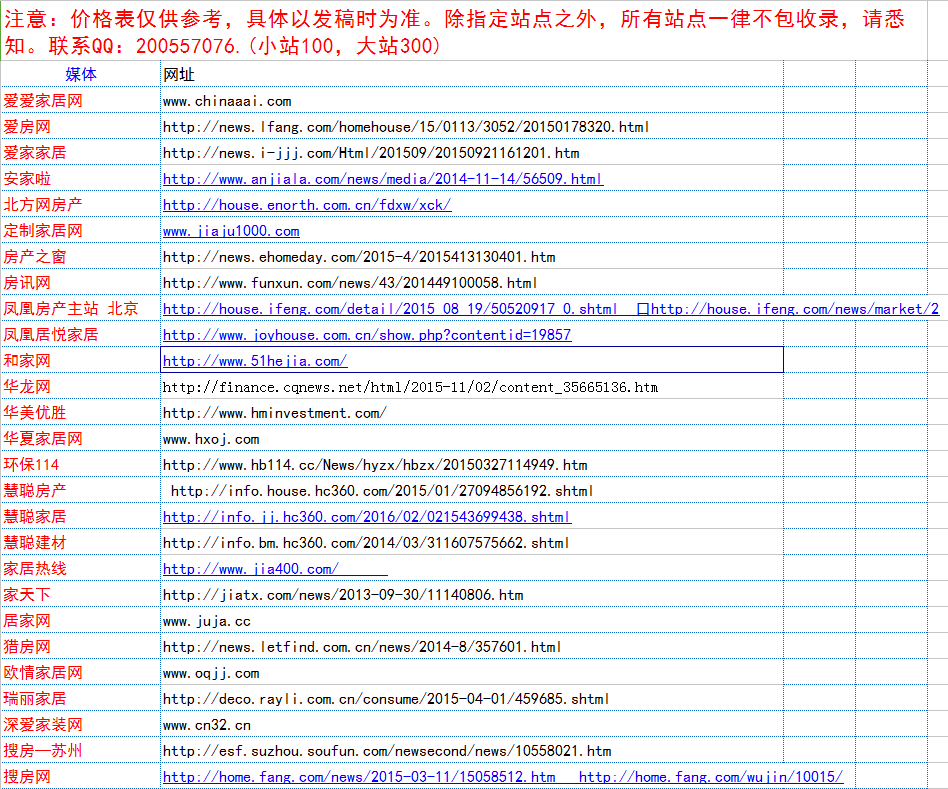The width and height of the screenshot is (948, 789).
Task: Select the finance.cqnews.net URL cell
Action: click(x=472, y=386)
